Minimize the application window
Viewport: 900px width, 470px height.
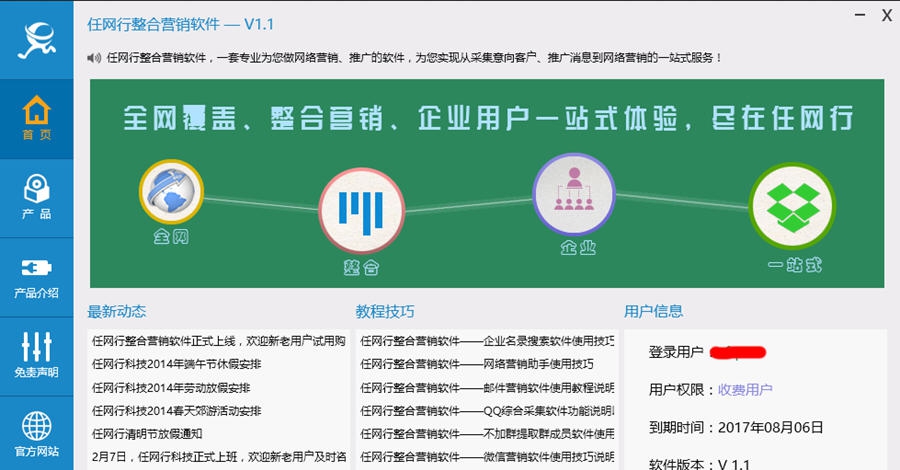pos(860,14)
